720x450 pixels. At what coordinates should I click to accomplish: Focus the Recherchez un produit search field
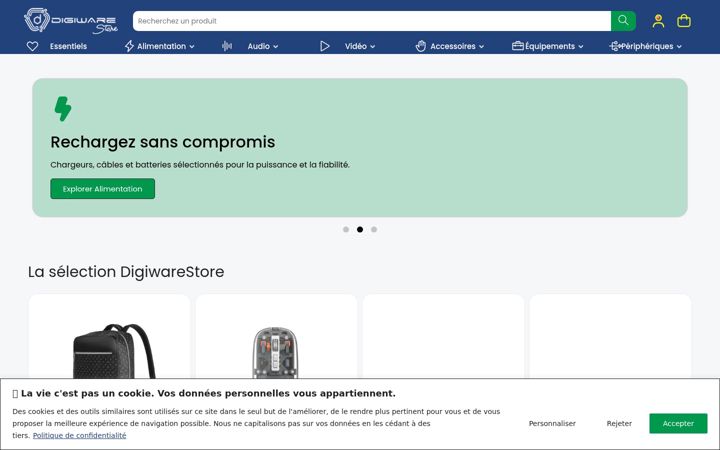[372, 21]
